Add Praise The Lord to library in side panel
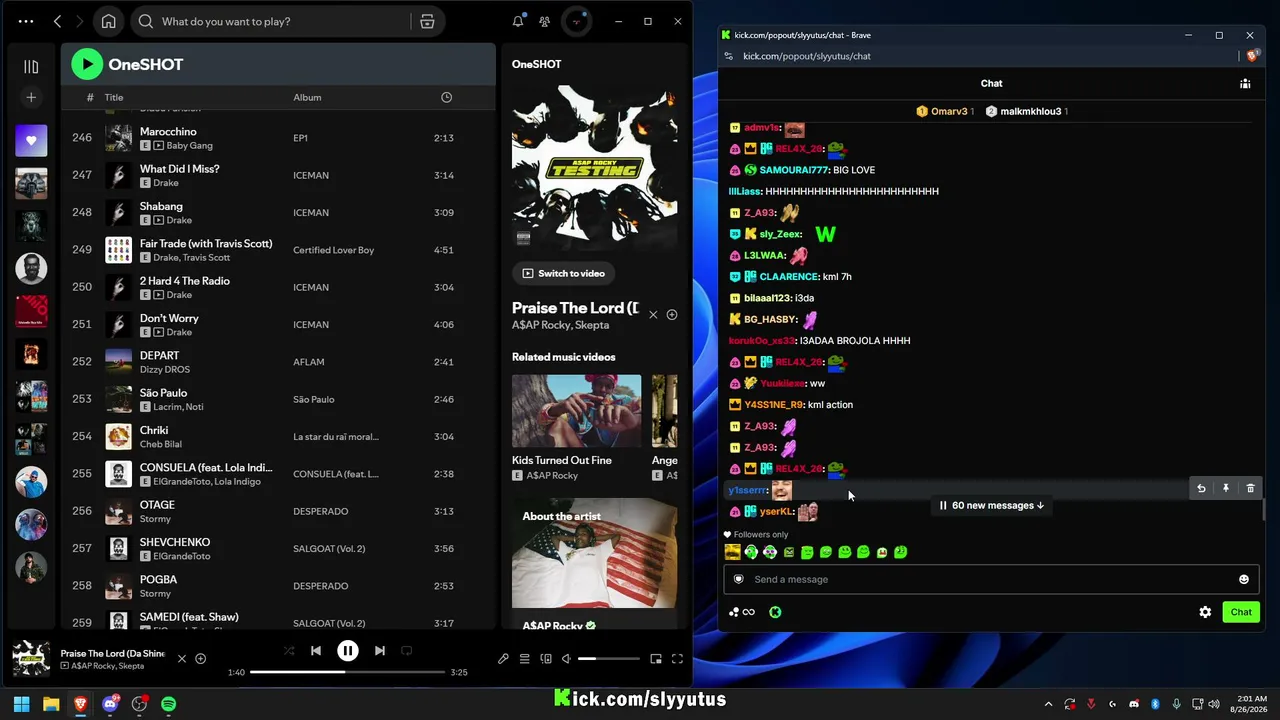1280x720 pixels. click(672, 314)
